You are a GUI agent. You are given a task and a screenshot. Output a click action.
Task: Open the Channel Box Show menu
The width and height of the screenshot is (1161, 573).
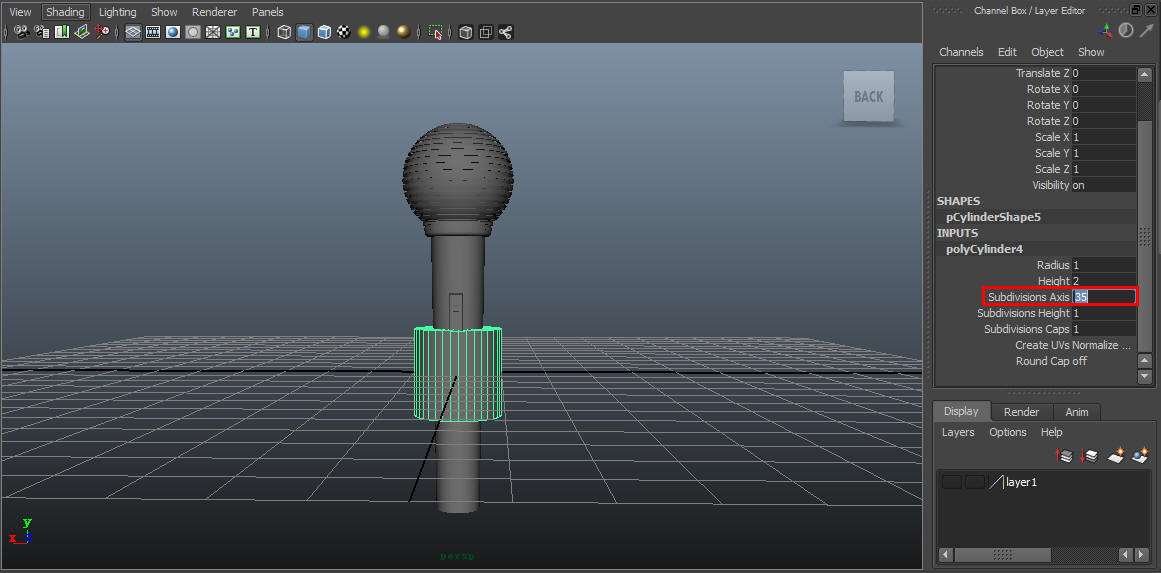(1091, 52)
